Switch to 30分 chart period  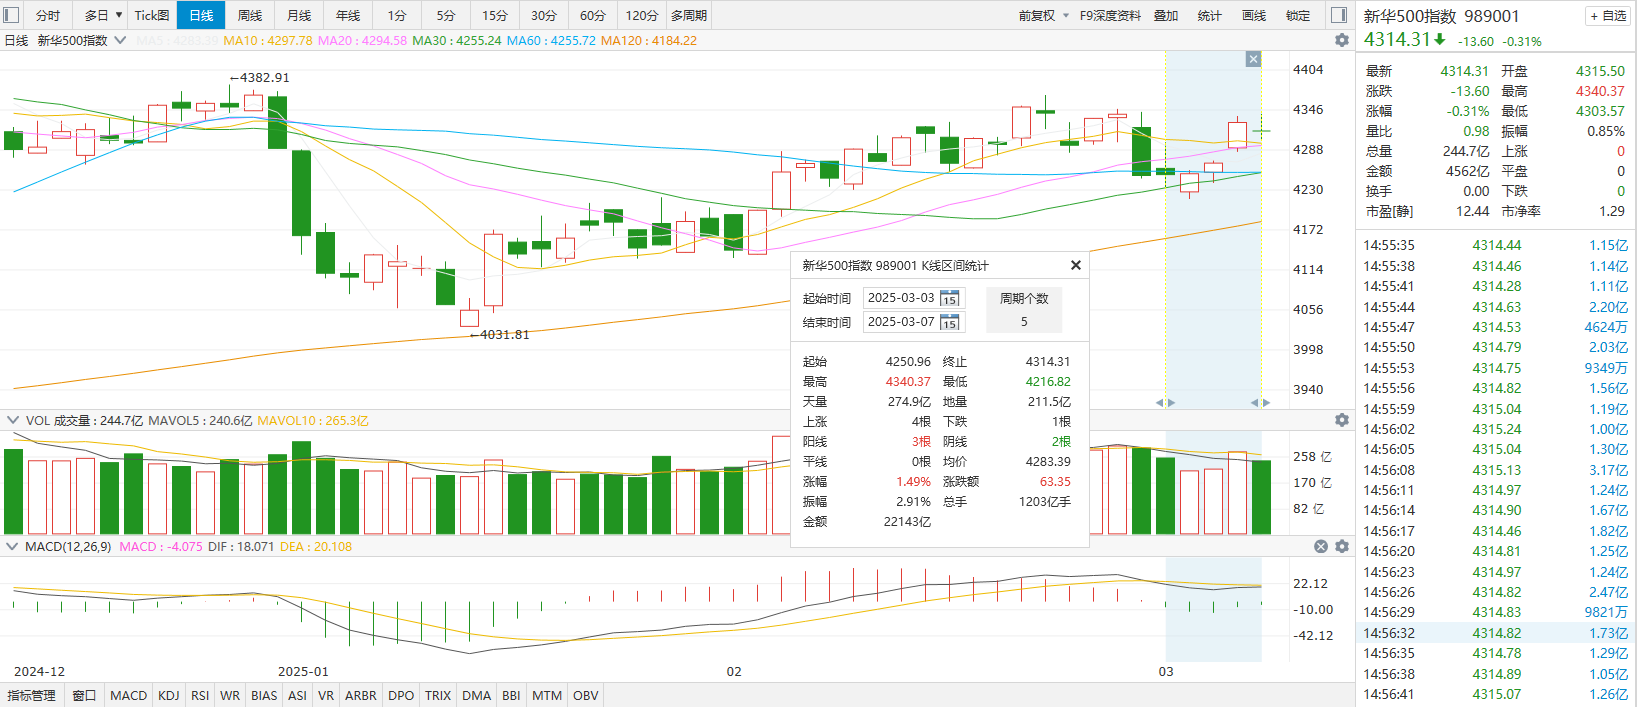pos(544,15)
